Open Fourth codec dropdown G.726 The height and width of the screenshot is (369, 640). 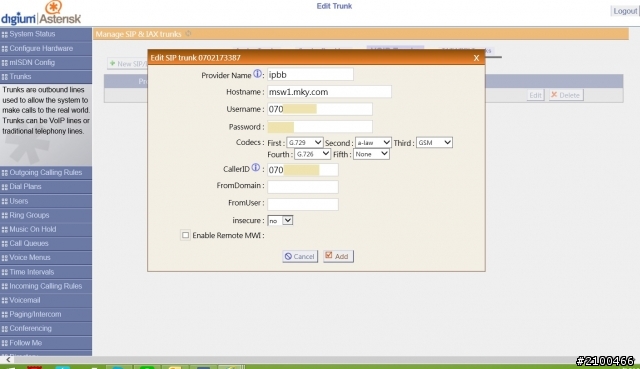pos(312,154)
